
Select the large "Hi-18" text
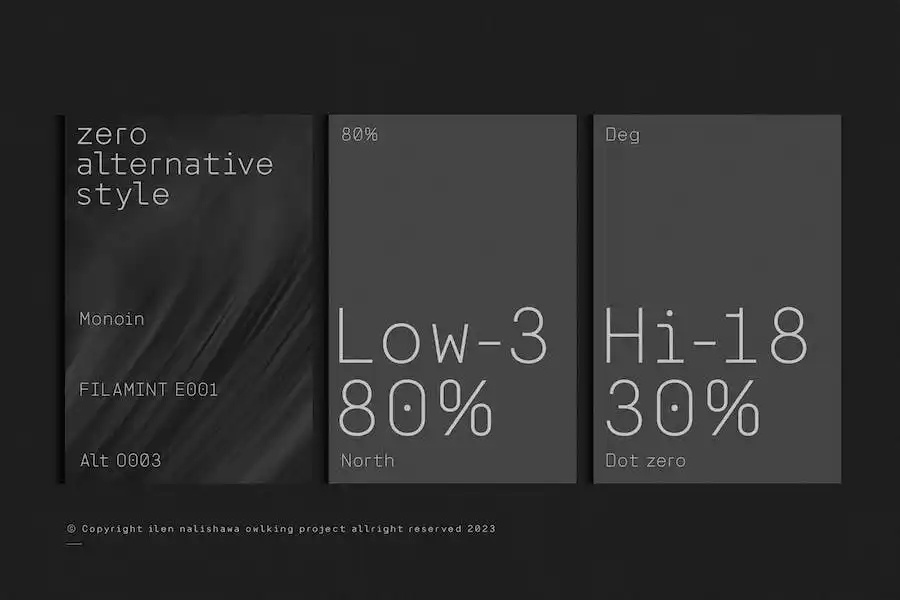pyautogui.click(x=705, y=336)
